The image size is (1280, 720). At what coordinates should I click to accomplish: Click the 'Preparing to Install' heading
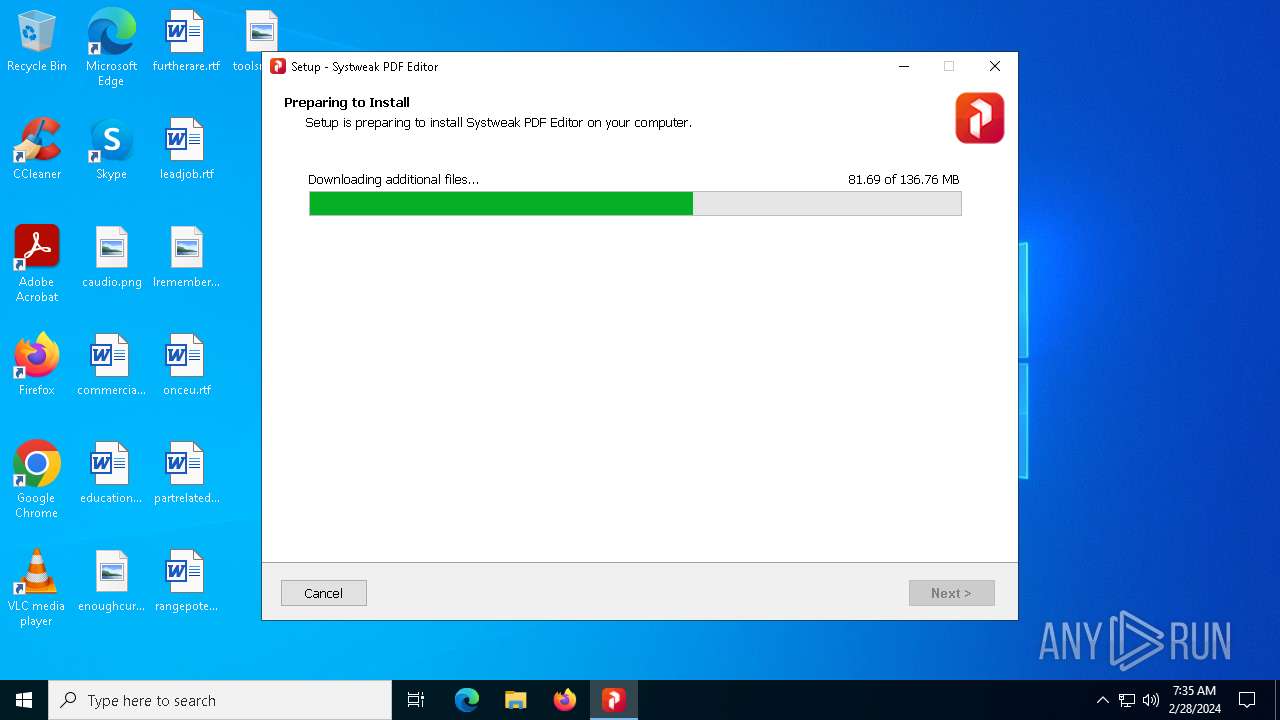click(347, 102)
